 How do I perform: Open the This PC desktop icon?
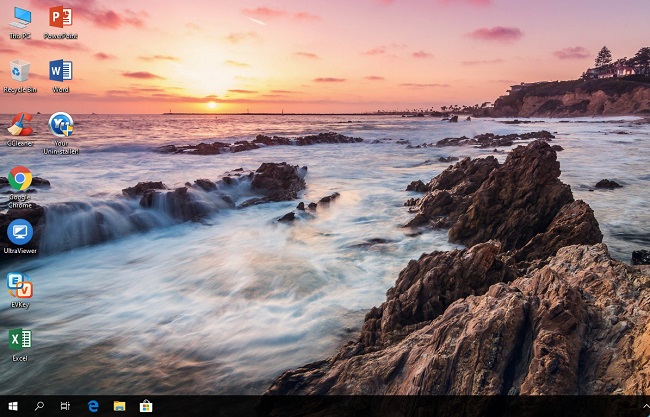click(x=20, y=18)
